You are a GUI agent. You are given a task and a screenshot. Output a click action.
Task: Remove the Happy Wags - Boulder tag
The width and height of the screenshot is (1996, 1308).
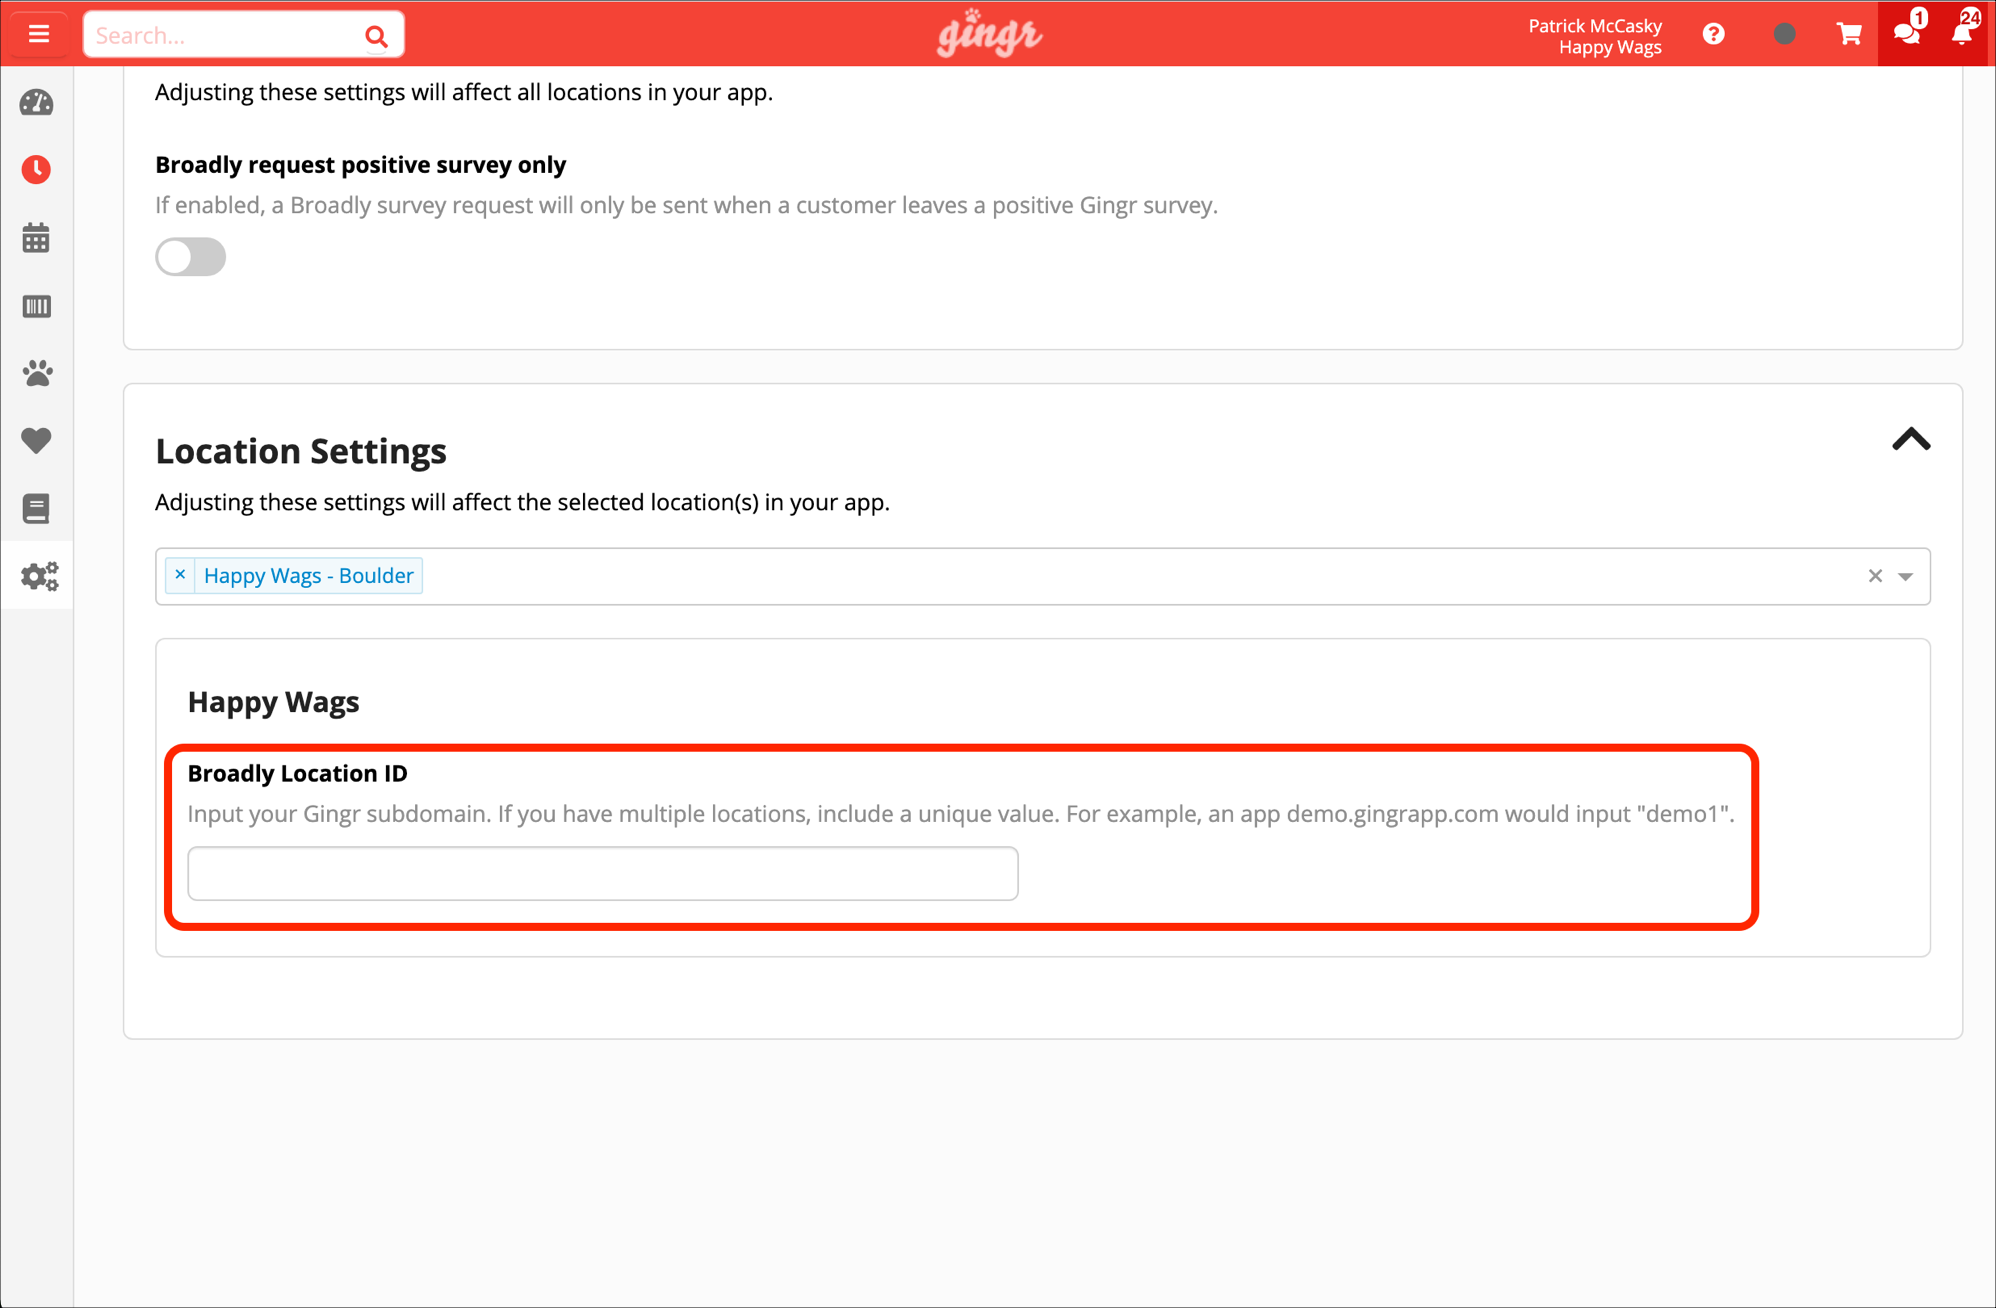[180, 574]
